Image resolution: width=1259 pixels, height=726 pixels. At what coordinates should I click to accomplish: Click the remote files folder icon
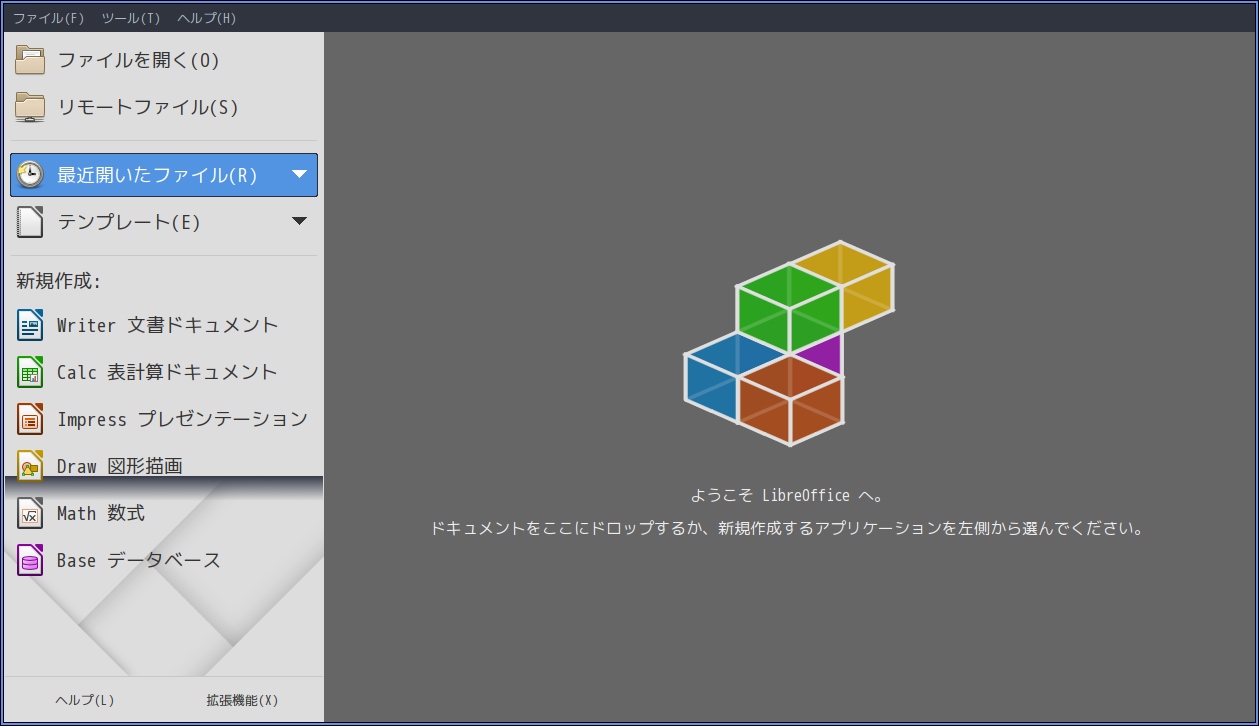coord(30,107)
